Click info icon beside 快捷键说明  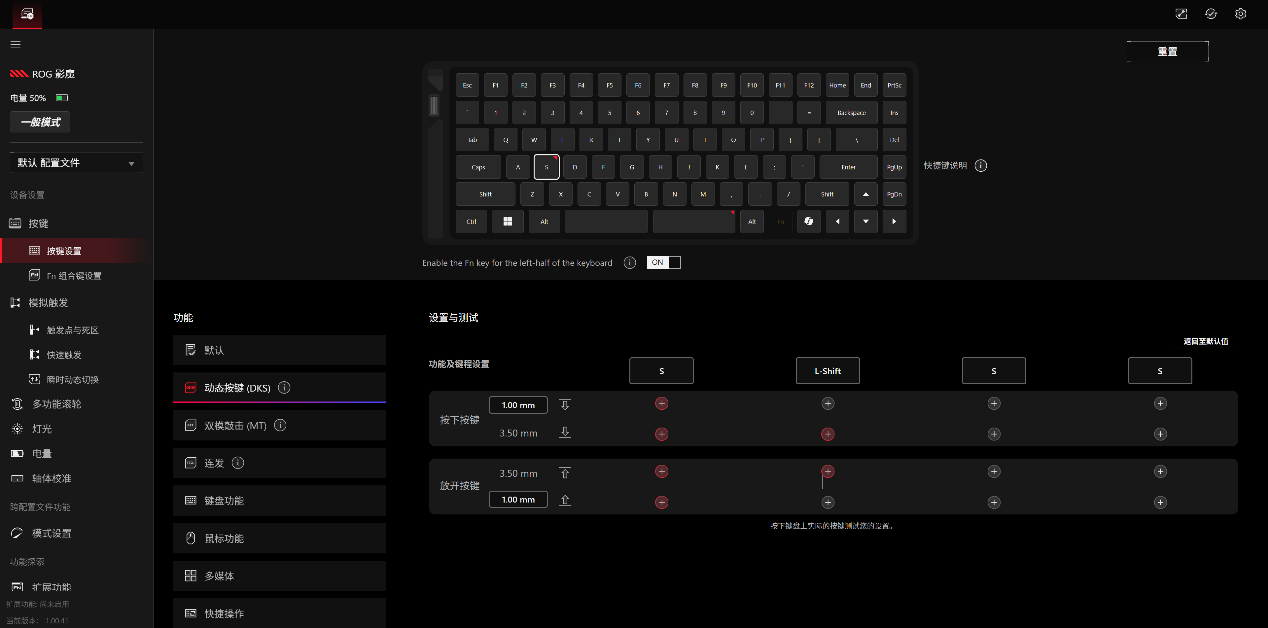(x=980, y=166)
